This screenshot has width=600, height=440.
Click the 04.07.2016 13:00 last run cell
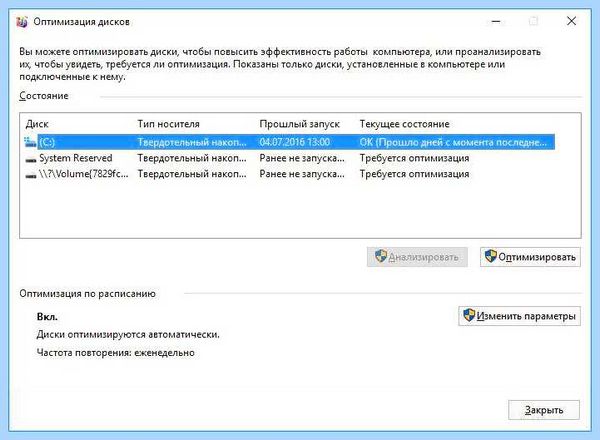tap(295, 142)
